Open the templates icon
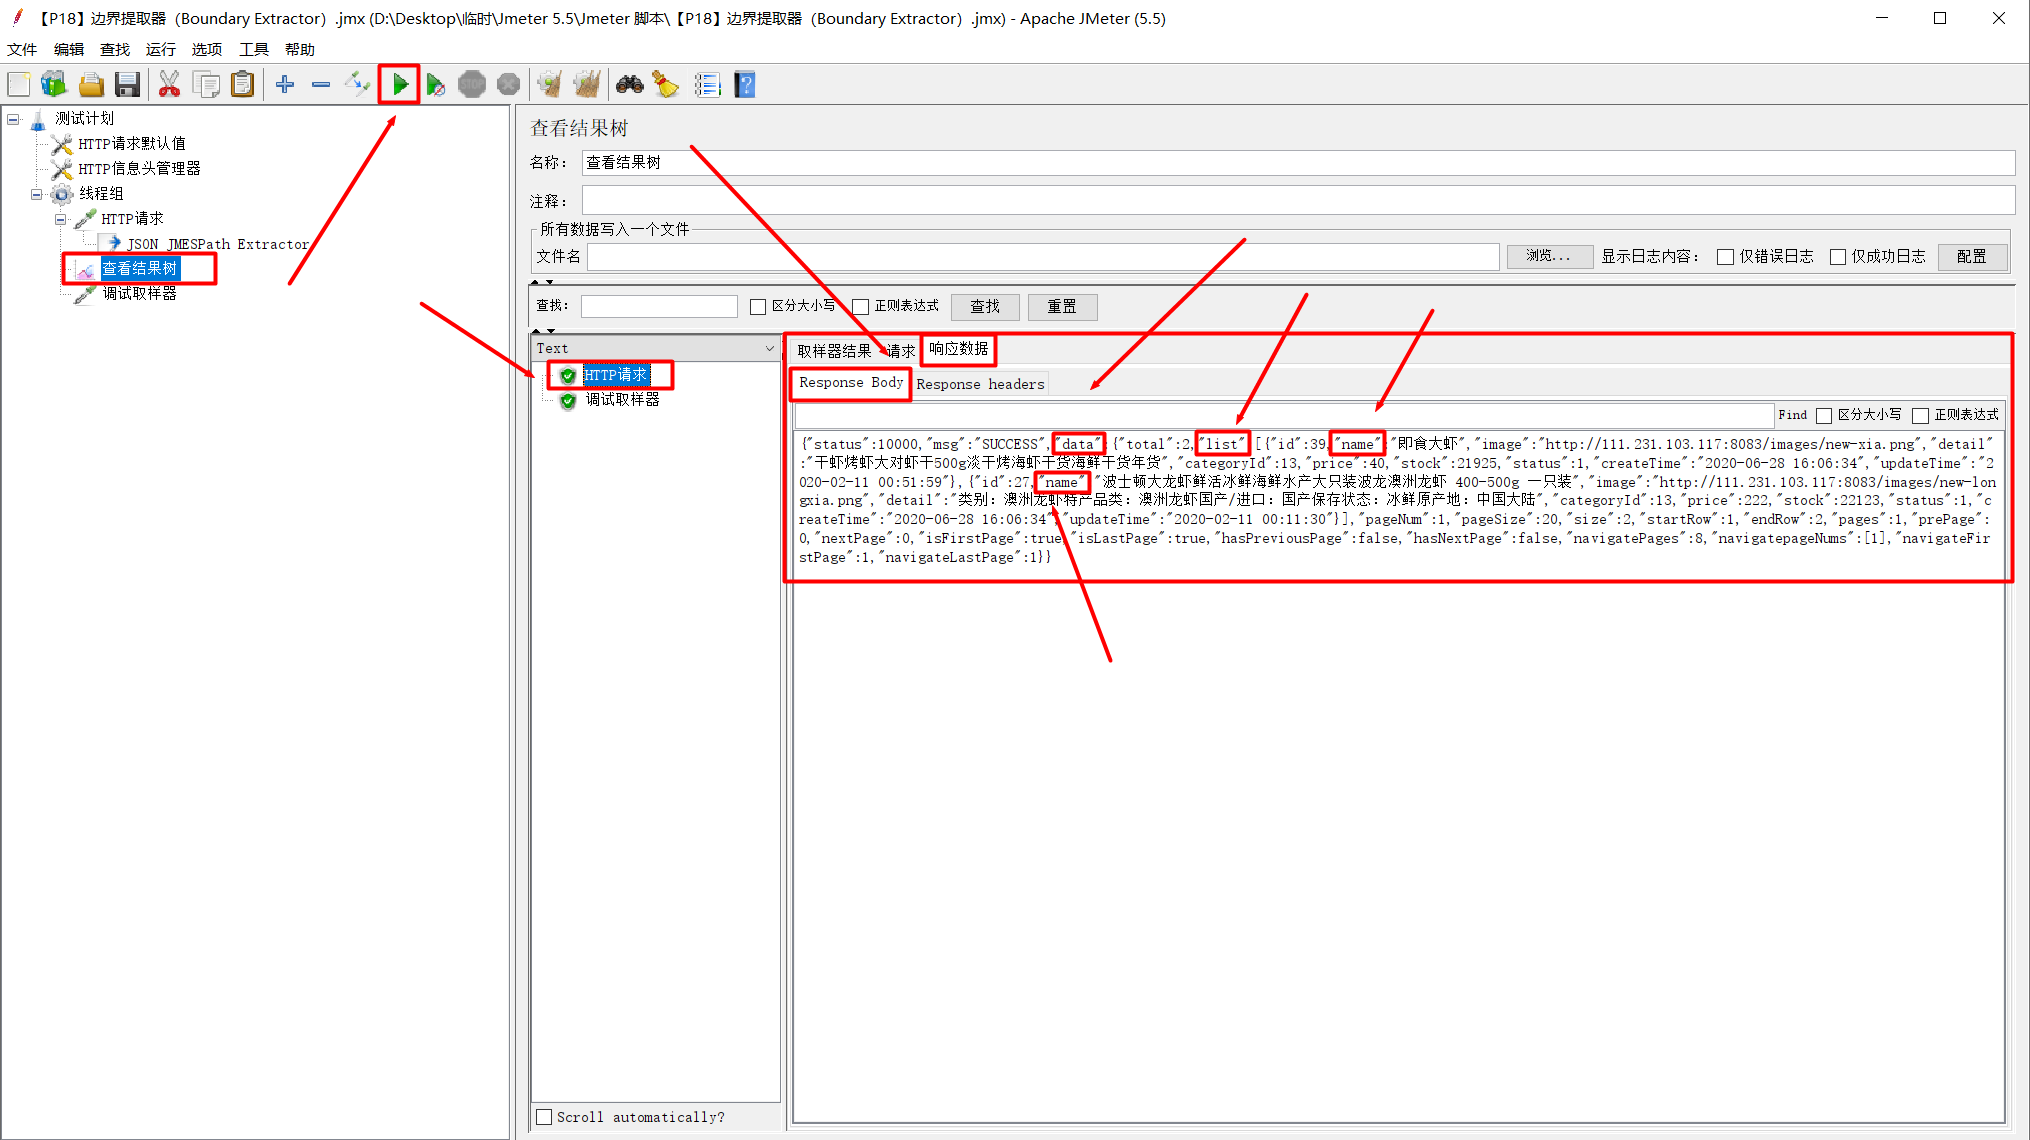 (x=54, y=85)
